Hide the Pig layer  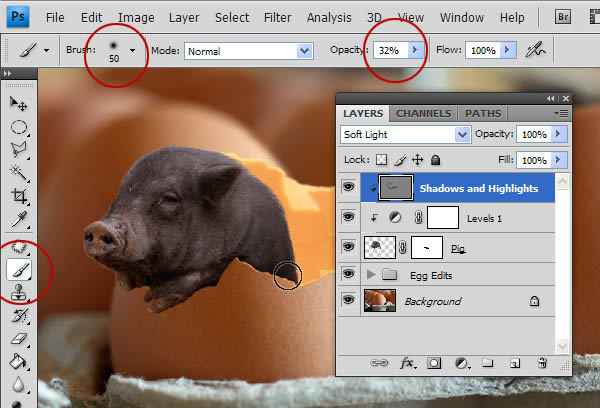[348, 247]
